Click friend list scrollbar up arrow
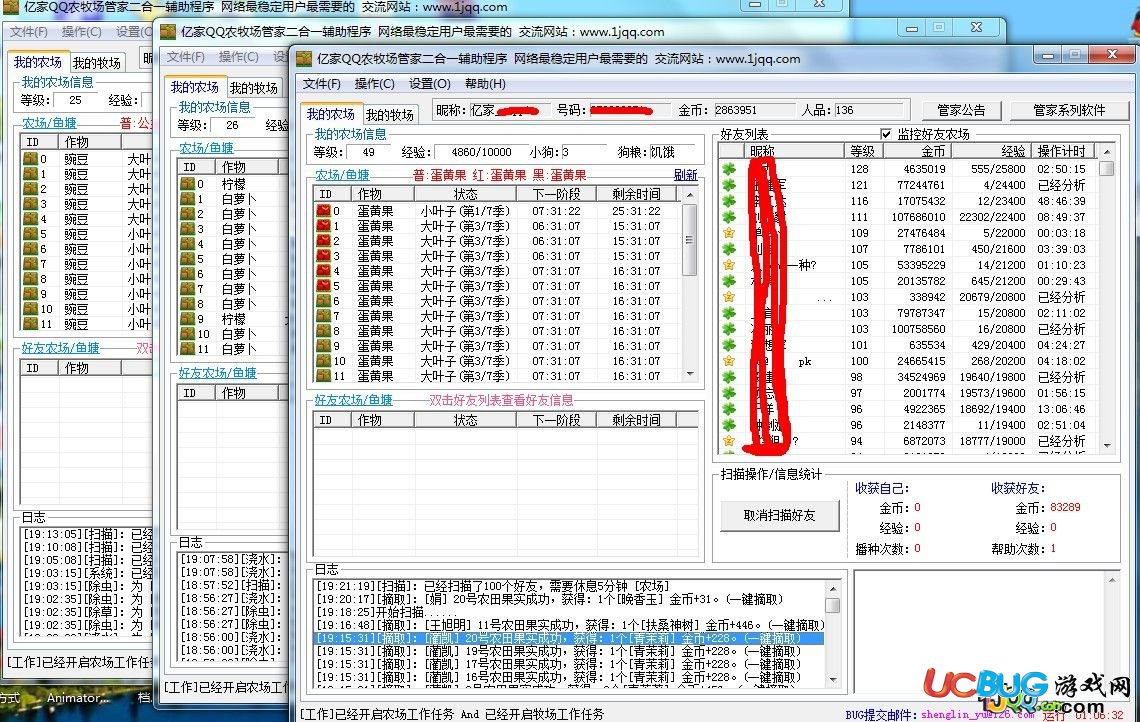The height and width of the screenshot is (722, 1140). (x=1107, y=151)
